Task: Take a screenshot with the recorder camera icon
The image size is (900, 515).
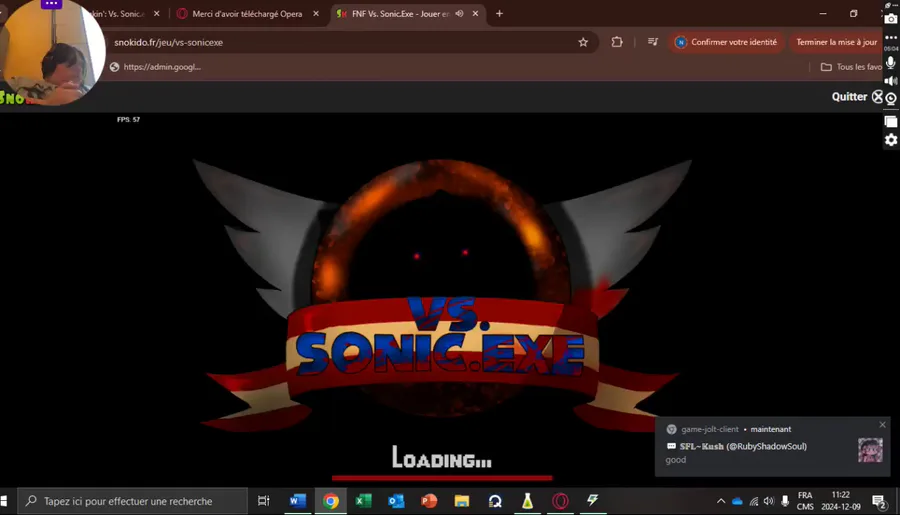Action: click(891, 19)
